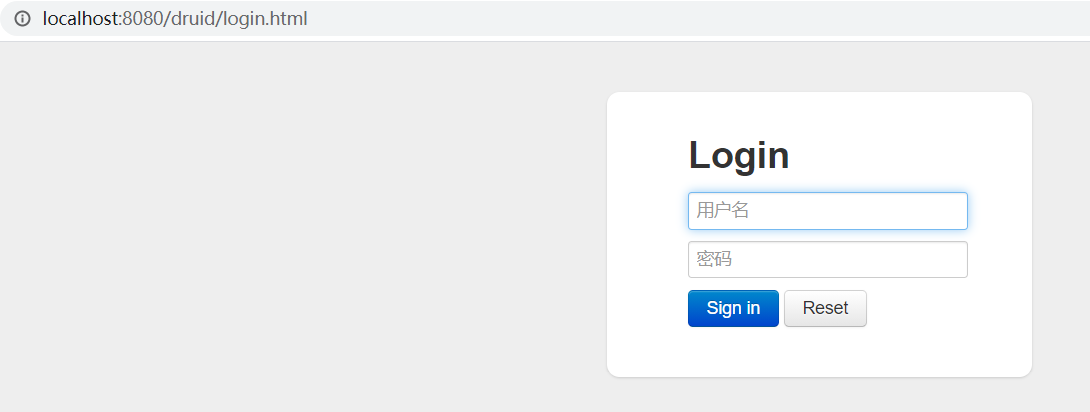Screen dimensions: 1090x412
Task: Click the localhost host name in the URL
Action: click(80, 19)
